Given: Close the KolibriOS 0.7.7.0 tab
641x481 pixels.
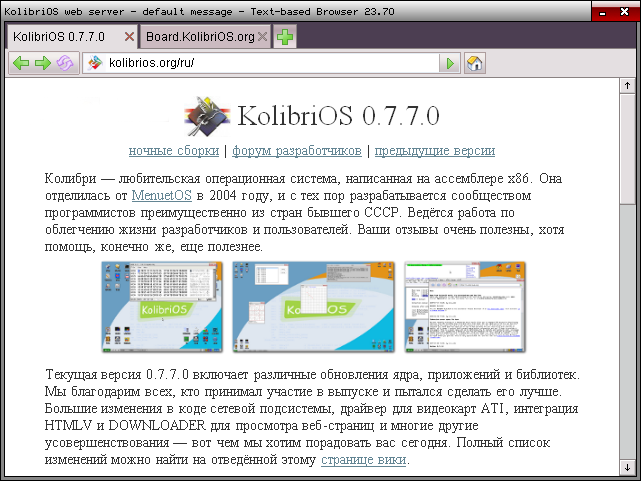Looking at the screenshot, I should 129,37.
